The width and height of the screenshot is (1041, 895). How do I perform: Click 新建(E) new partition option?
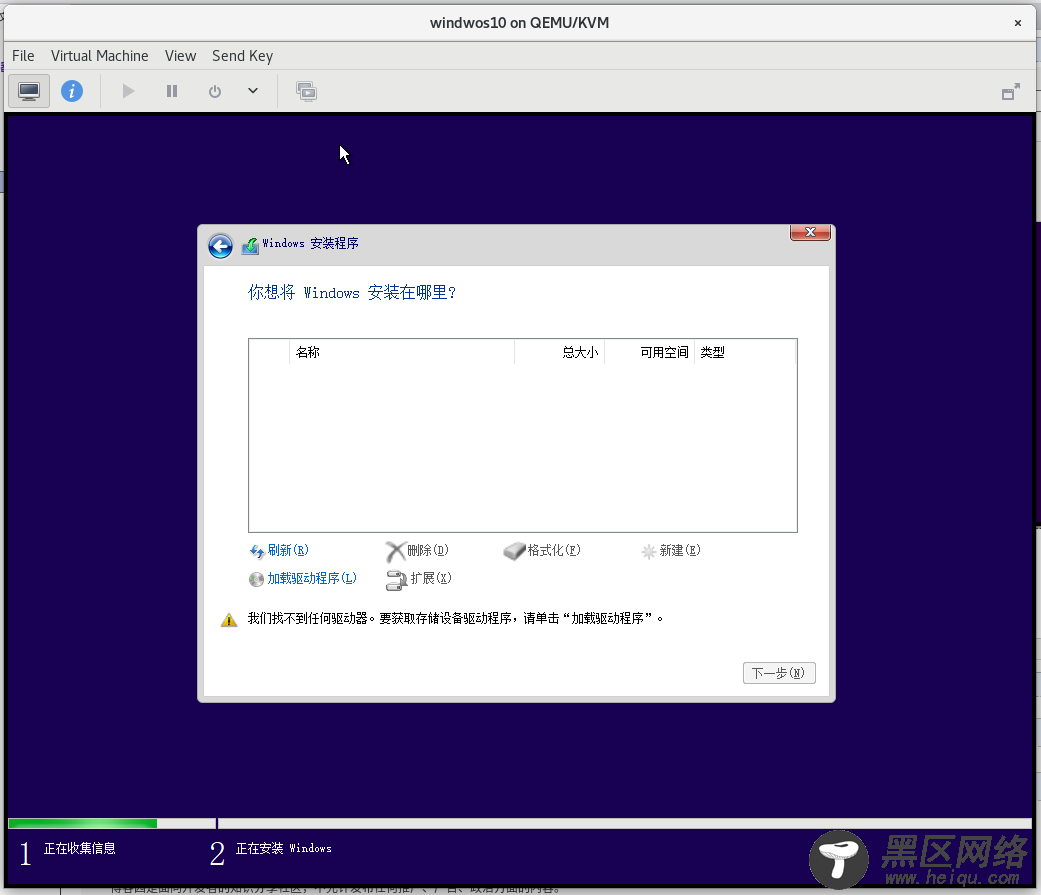tap(671, 550)
